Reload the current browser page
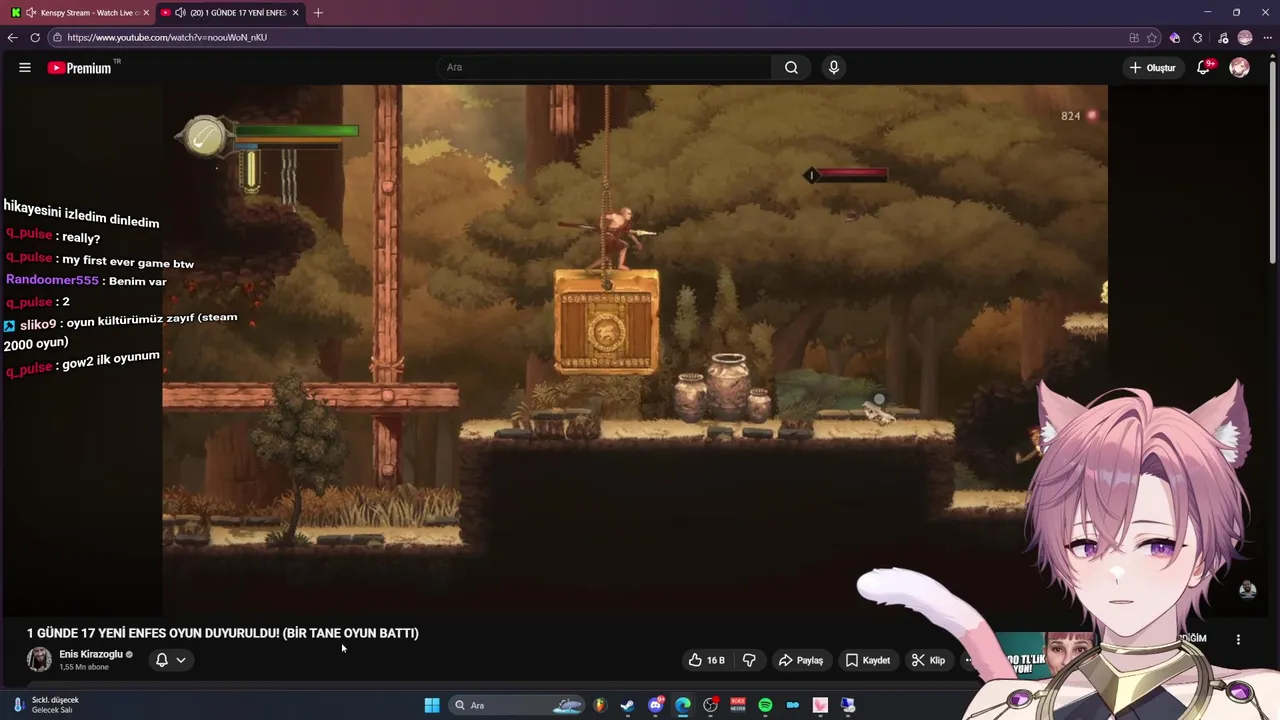Viewport: 1280px width, 720px height. pos(35,37)
